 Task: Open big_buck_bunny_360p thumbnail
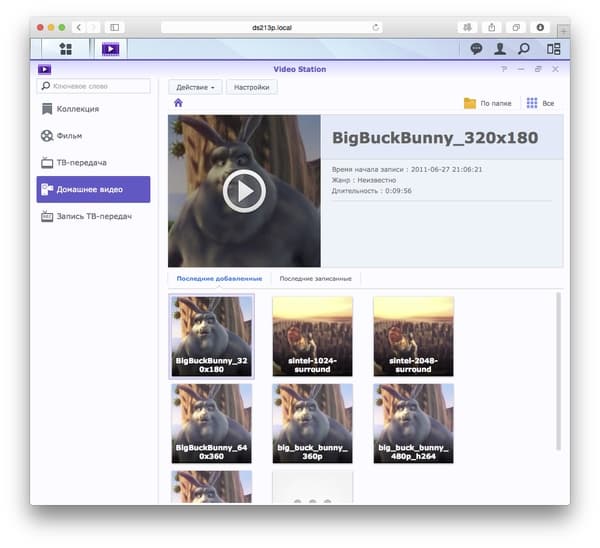tap(312, 424)
